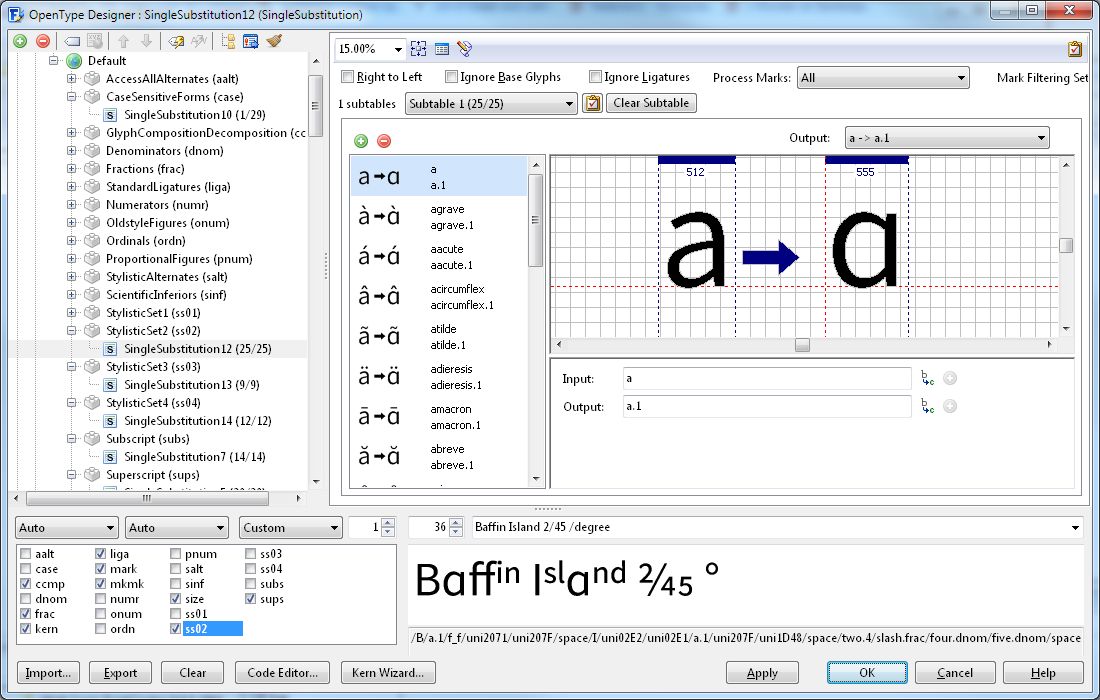Click the green add substitution icon above glyph list
The image size is (1100, 700).
pos(361,141)
